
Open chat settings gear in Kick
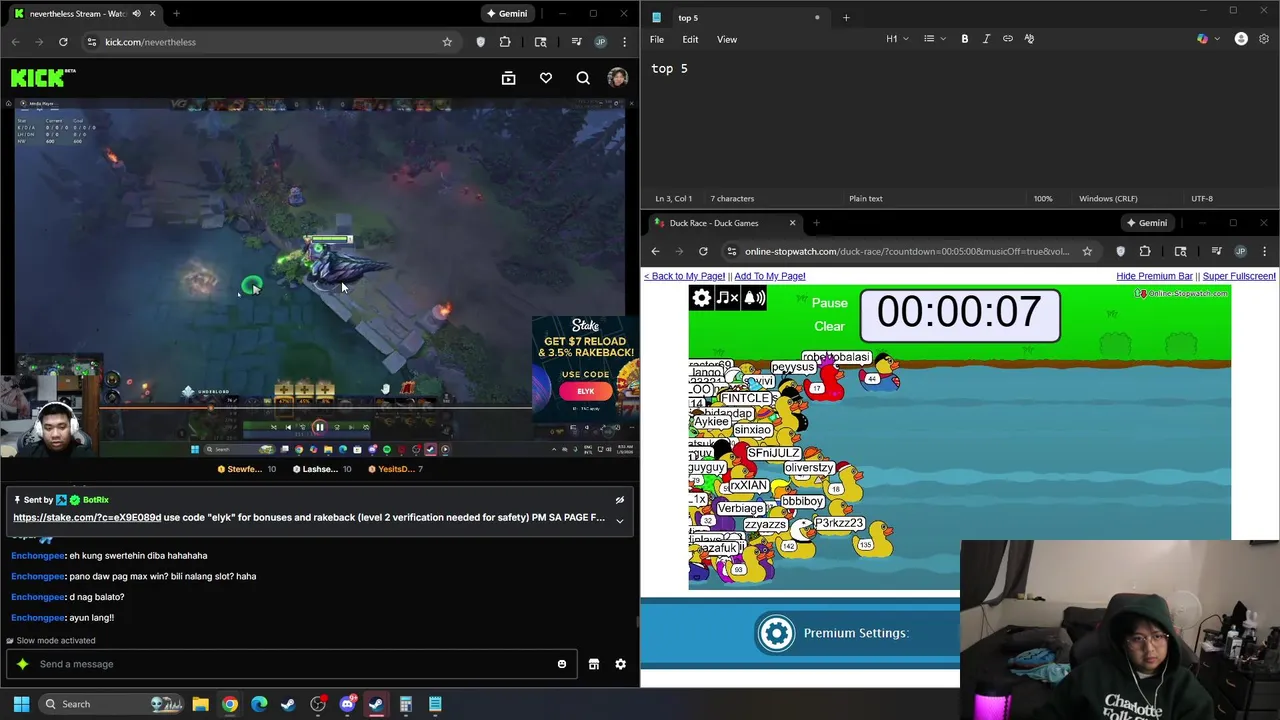click(620, 664)
